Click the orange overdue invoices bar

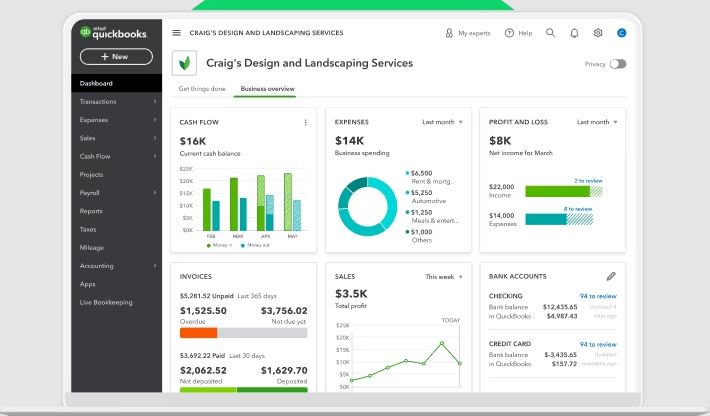tap(198, 333)
